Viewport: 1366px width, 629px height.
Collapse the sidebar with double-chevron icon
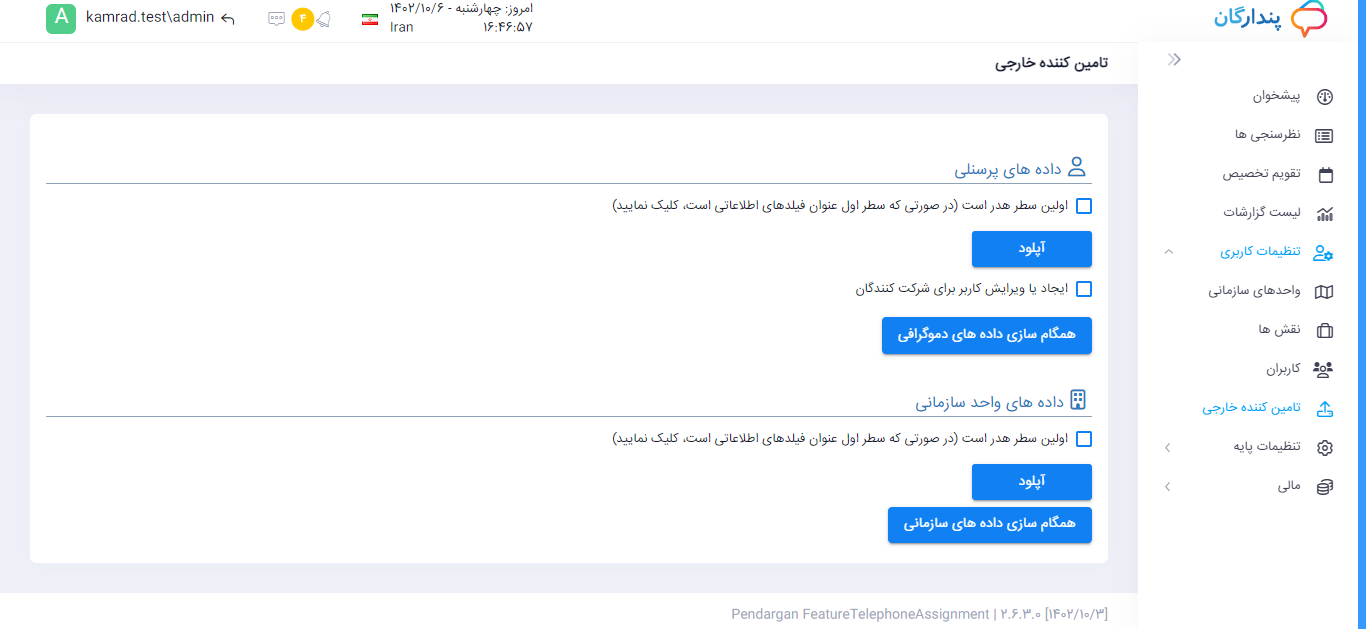point(1175,60)
